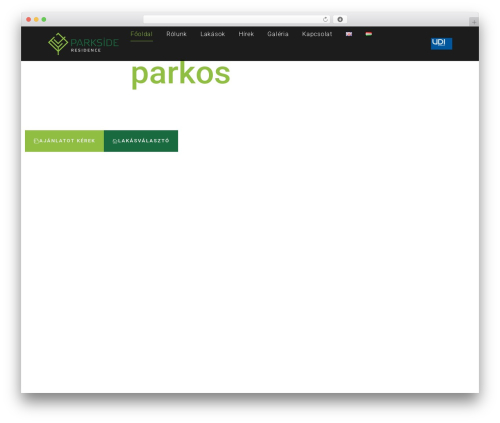Maximize the window with the green button

(x=44, y=19)
